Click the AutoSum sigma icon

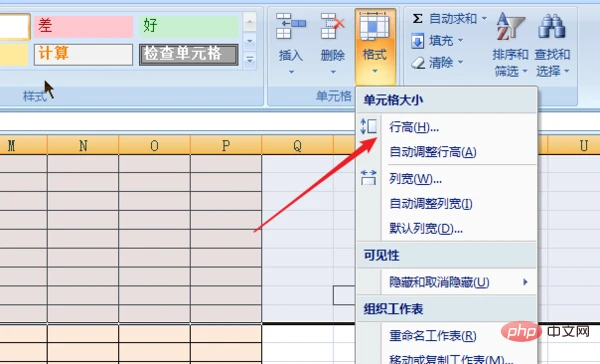pyautogui.click(x=417, y=18)
